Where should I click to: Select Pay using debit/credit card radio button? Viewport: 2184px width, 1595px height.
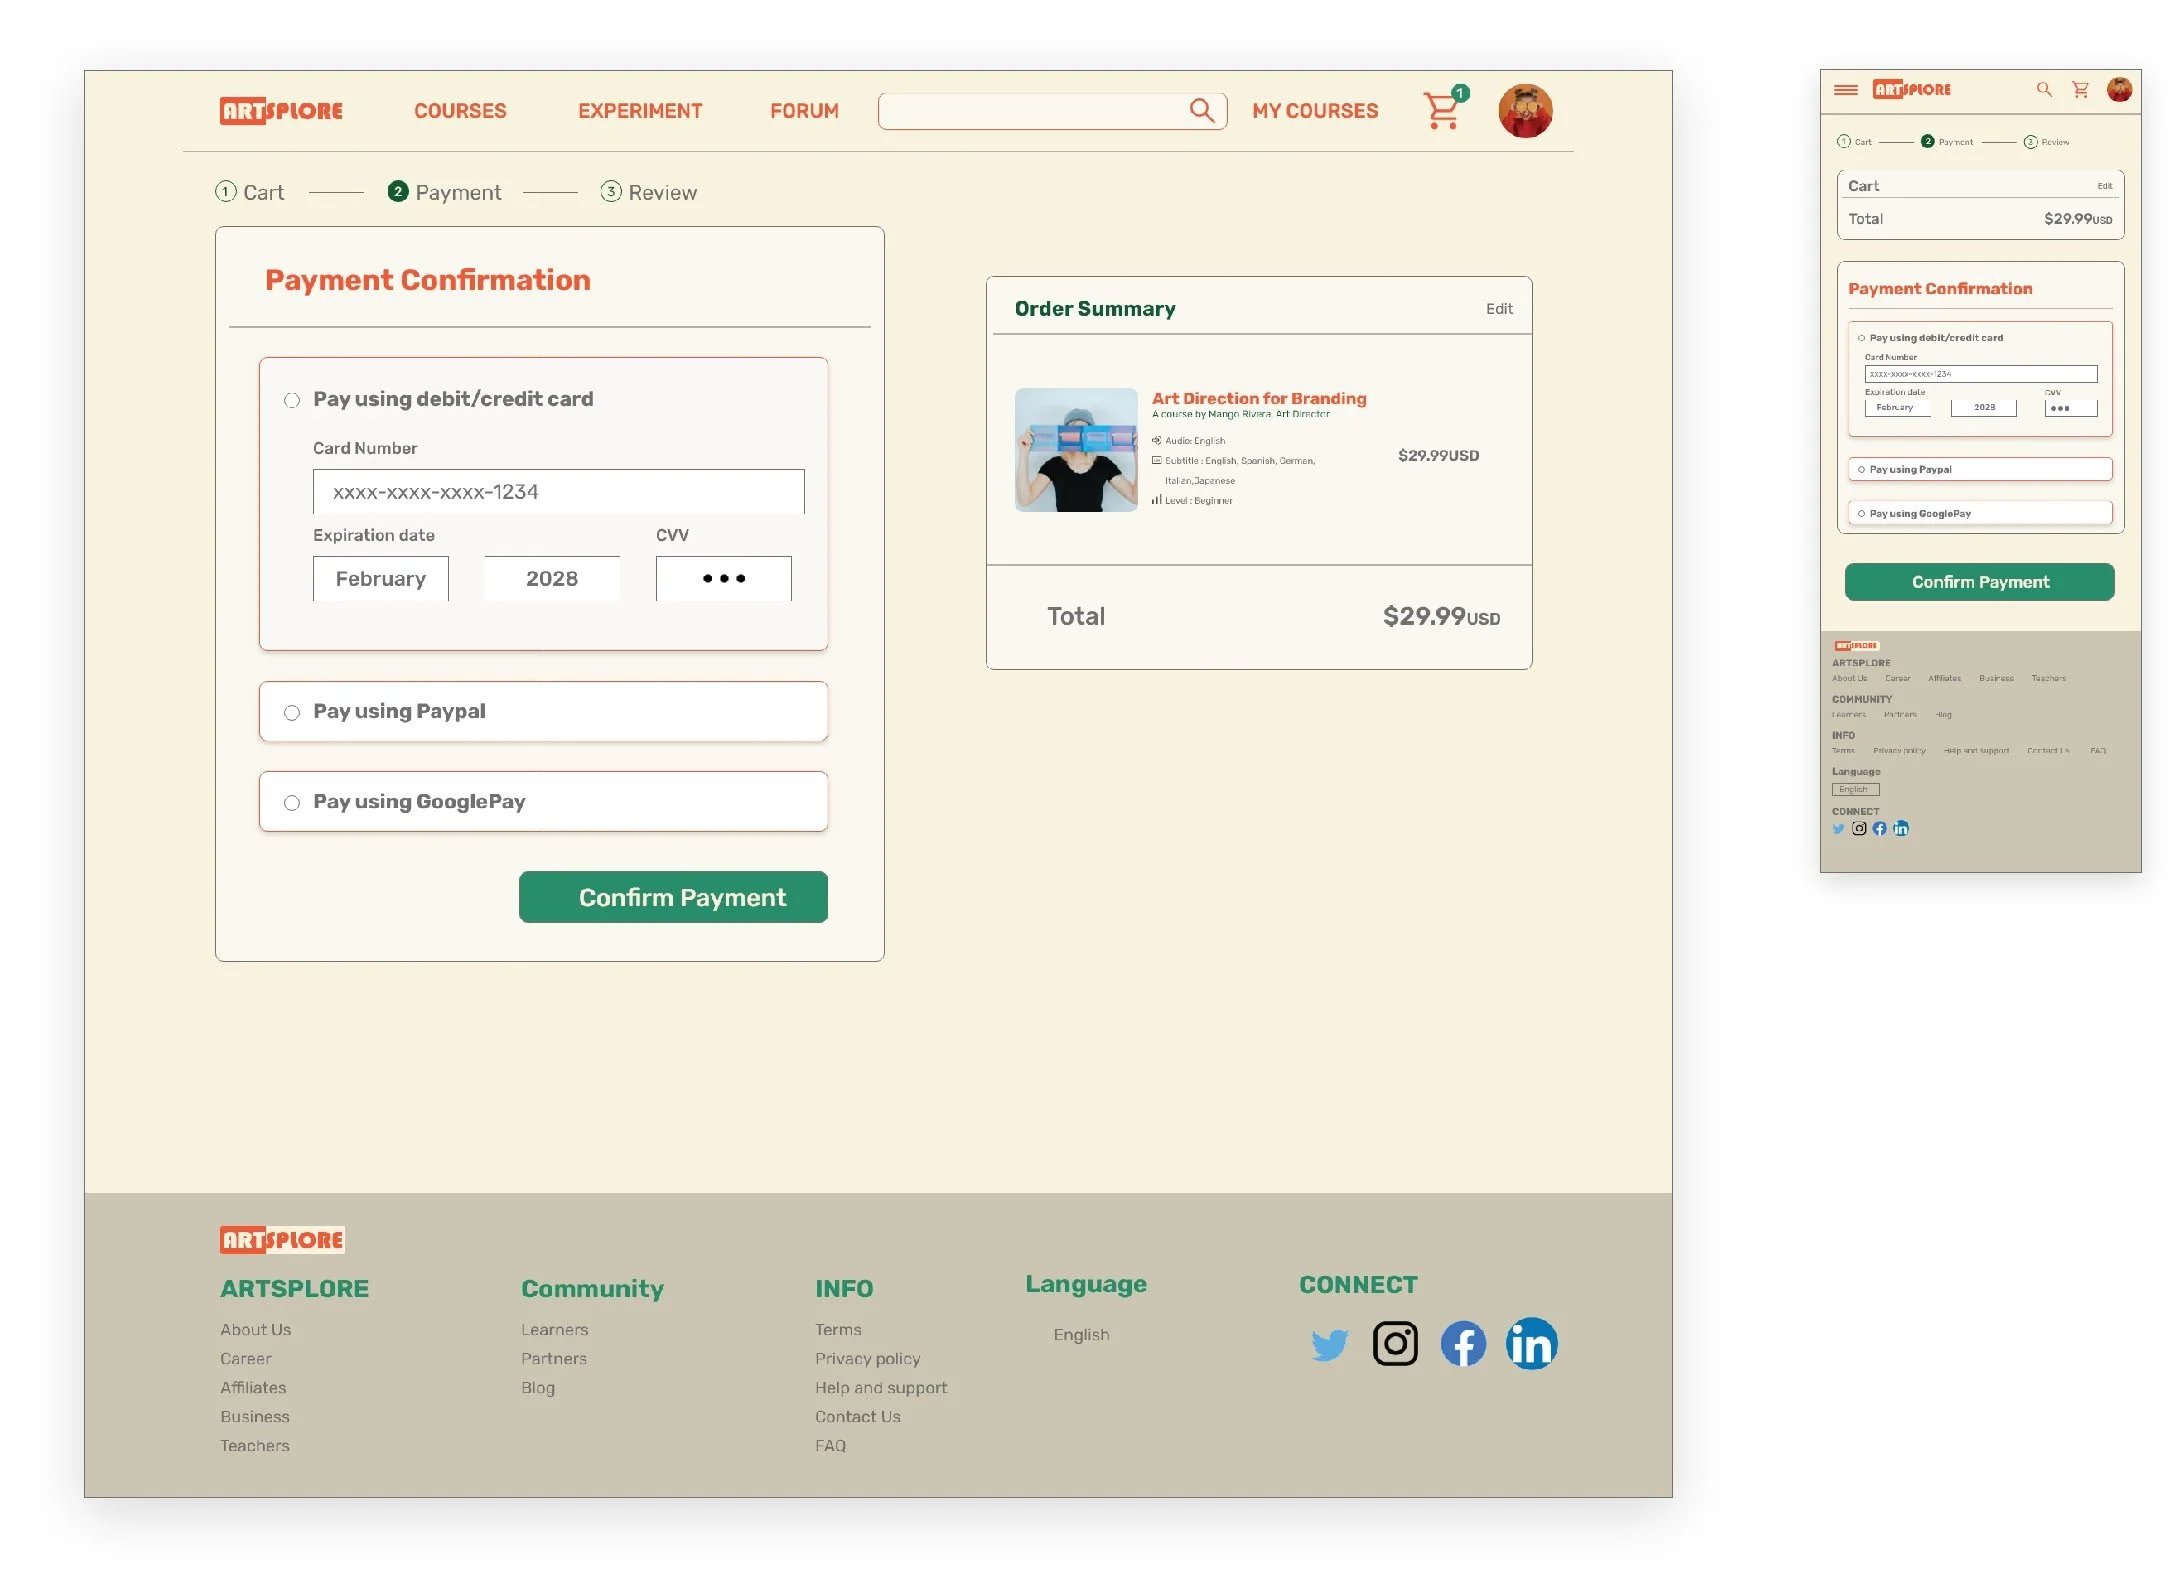pyautogui.click(x=292, y=400)
